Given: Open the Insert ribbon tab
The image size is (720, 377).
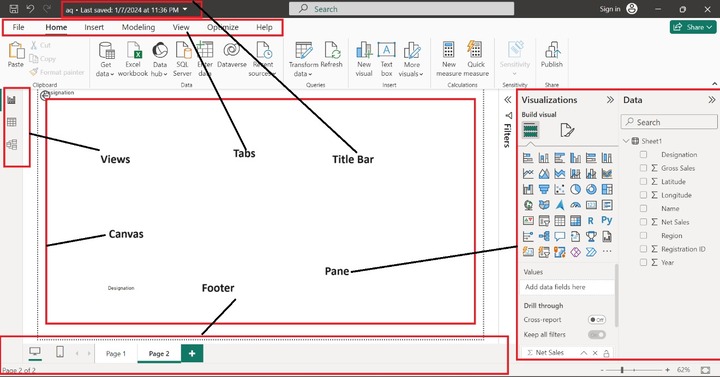Looking at the screenshot, I should [x=94, y=27].
